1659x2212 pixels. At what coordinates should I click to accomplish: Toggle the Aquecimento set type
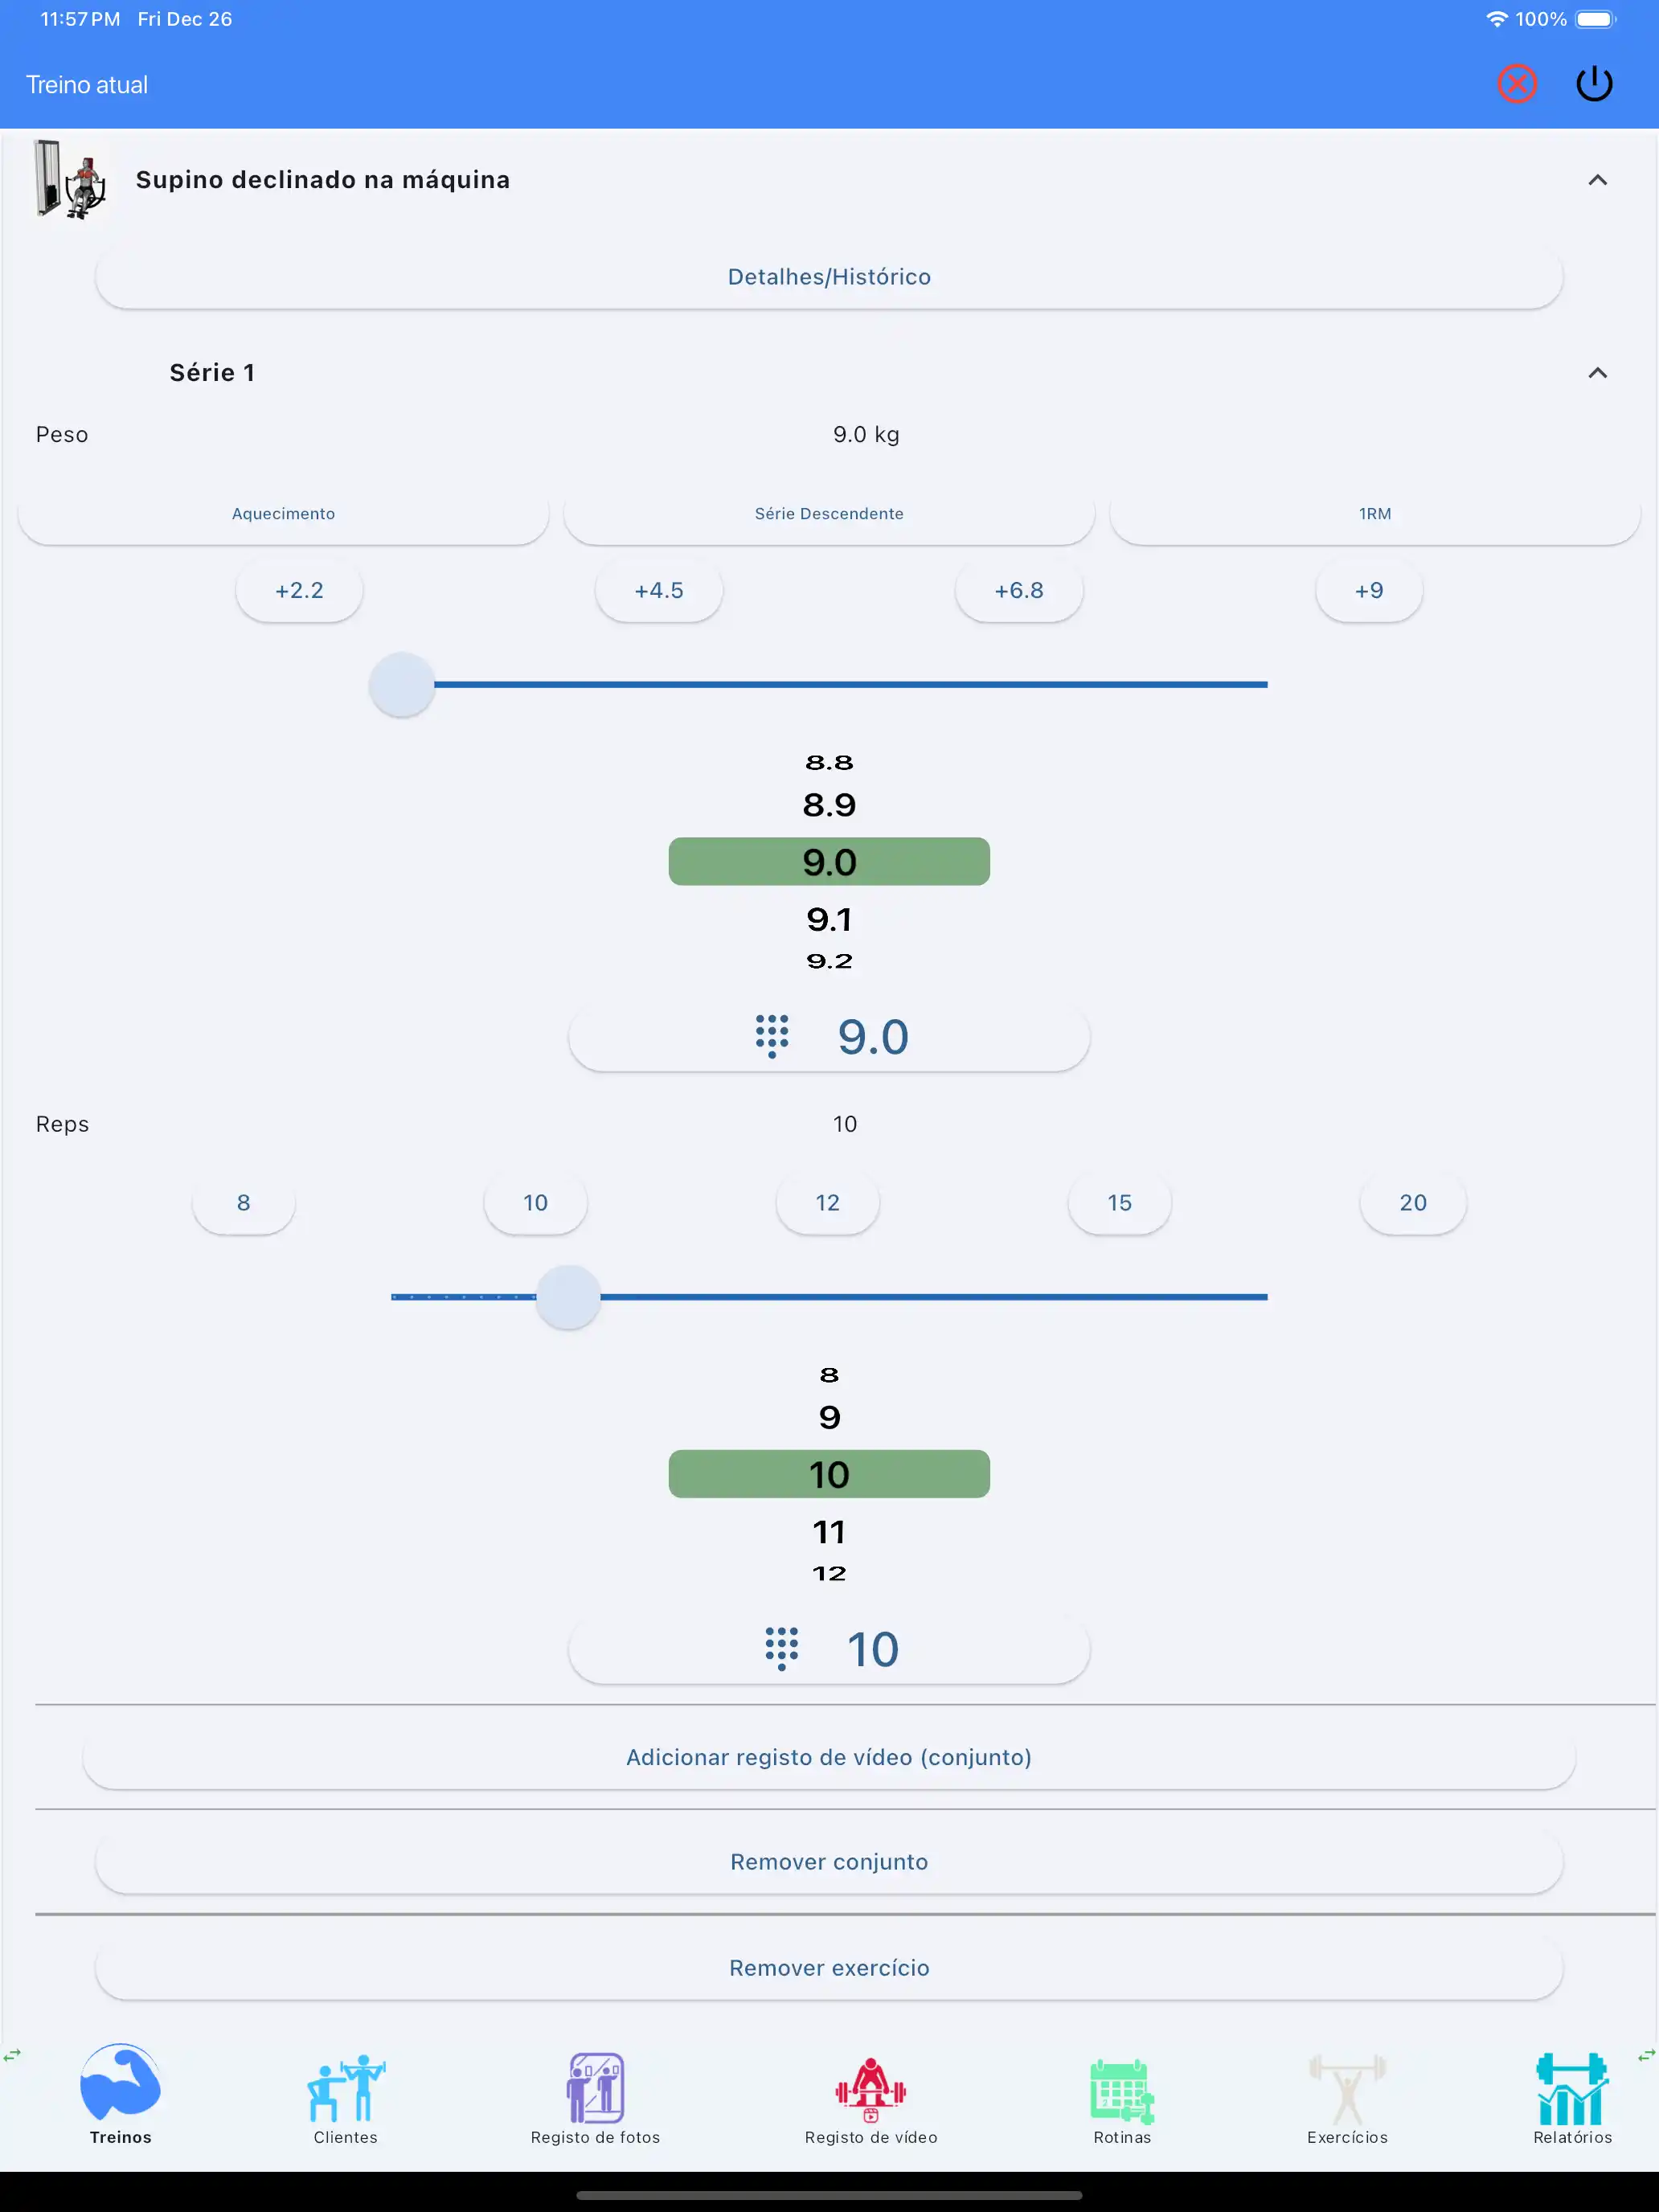click(283, 514)
